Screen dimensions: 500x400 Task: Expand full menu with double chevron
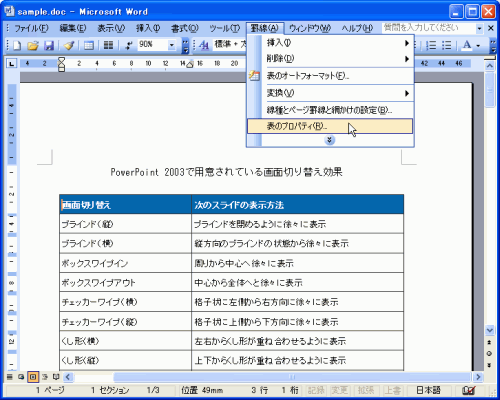329,140
